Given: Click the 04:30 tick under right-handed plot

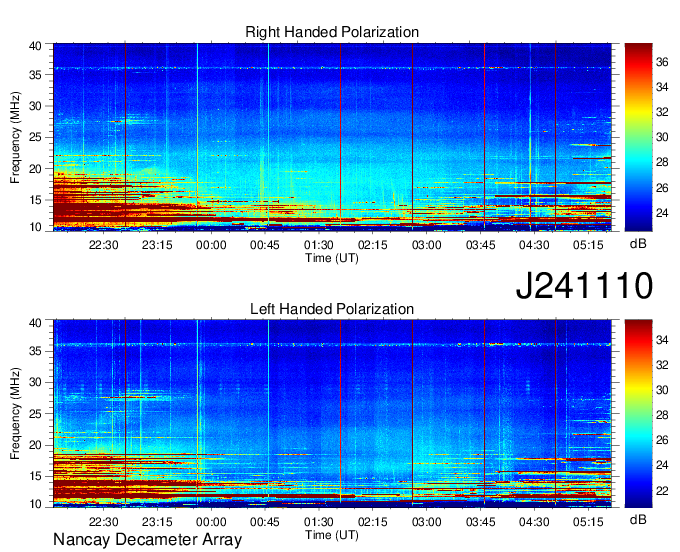Looking at the screenshot, I should 534,245.
